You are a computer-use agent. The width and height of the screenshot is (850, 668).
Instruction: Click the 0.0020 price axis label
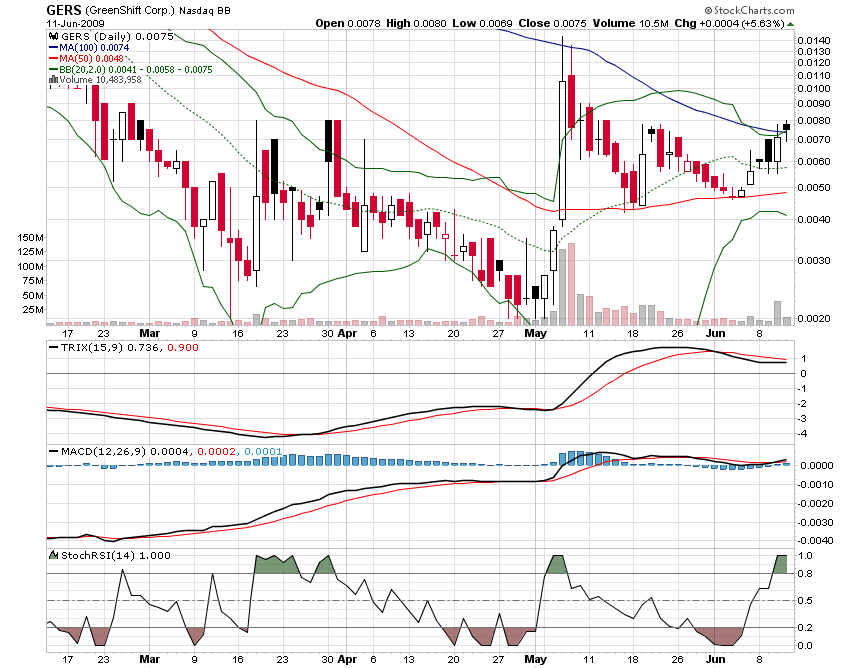(x=814, y=318)
